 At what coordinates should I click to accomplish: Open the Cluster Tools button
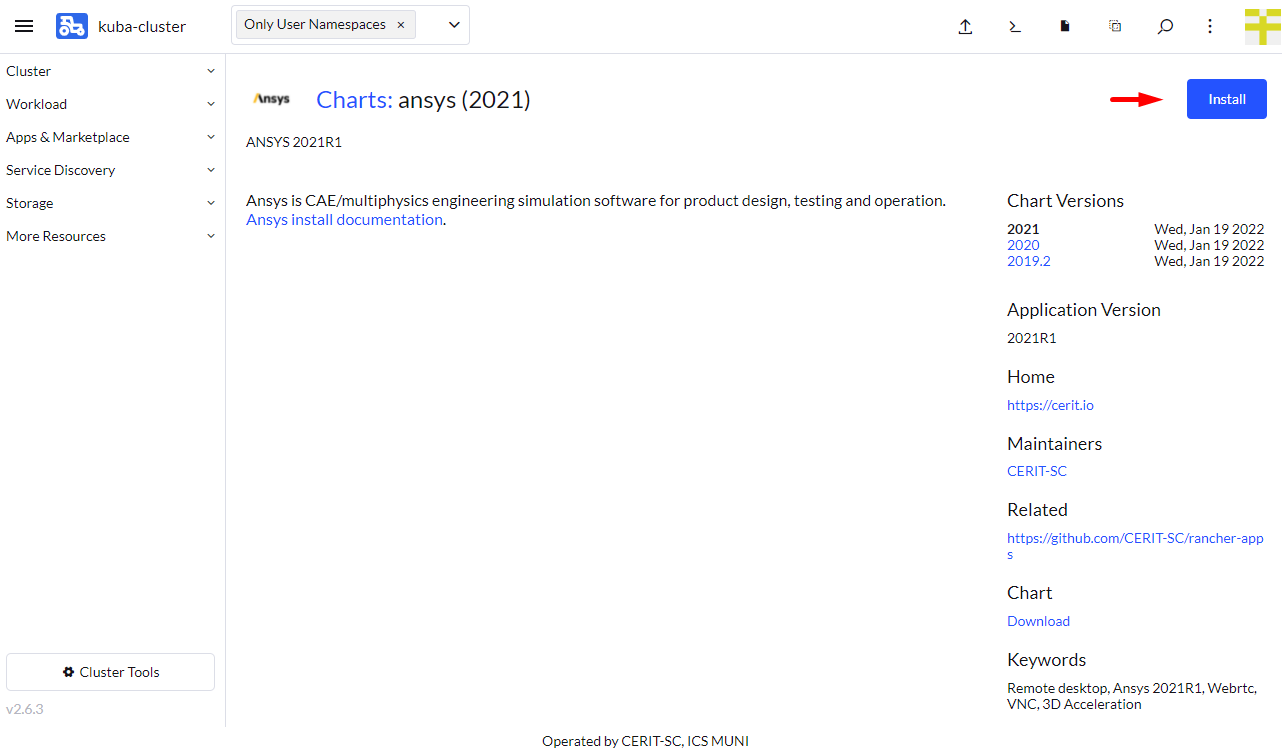coord(110,672)
